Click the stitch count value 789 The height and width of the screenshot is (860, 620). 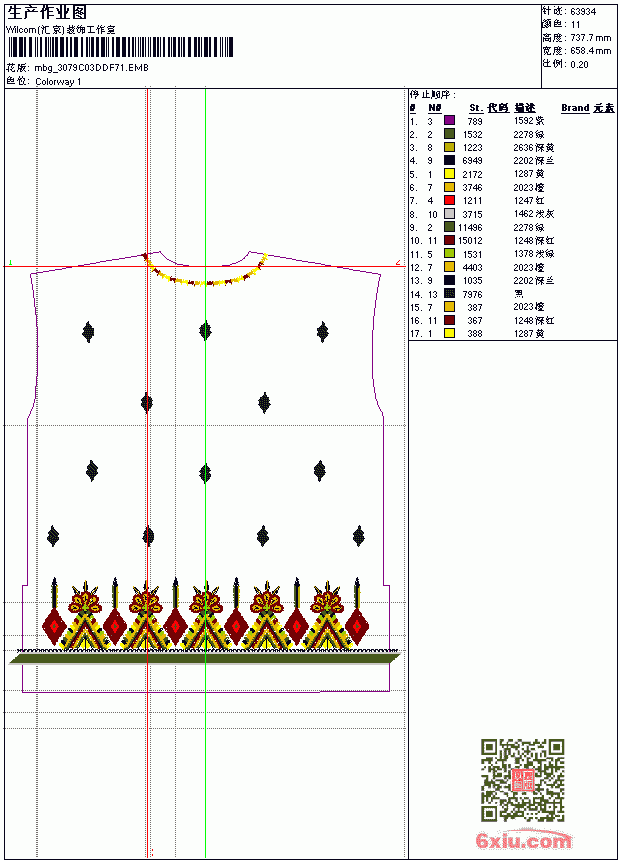point(475,121)
